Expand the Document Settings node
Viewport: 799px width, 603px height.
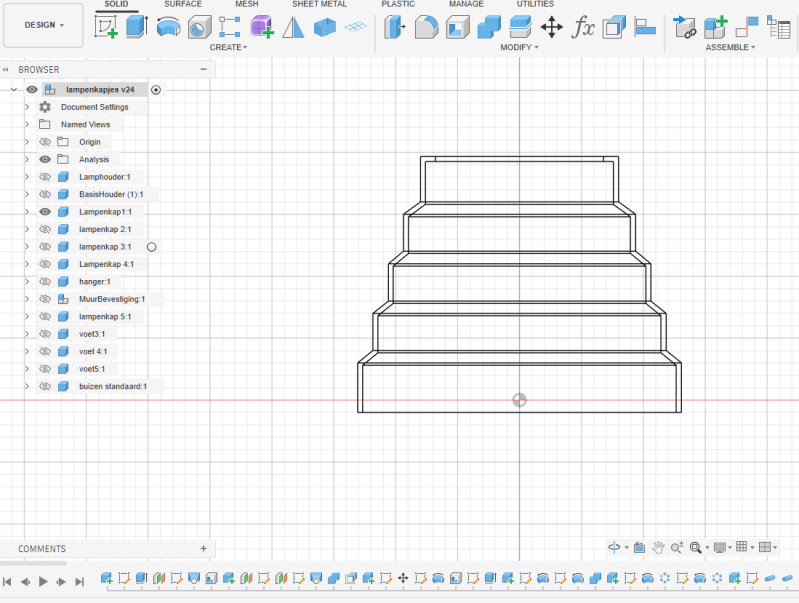[27, 107]
